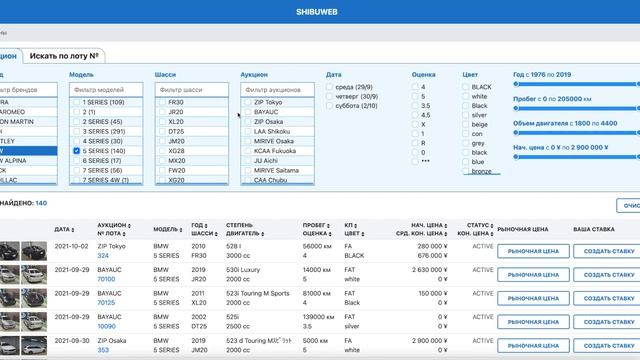Viewport: 640px width, 360px height.
Task: Open lot 353 link
Action: (103, 350)
